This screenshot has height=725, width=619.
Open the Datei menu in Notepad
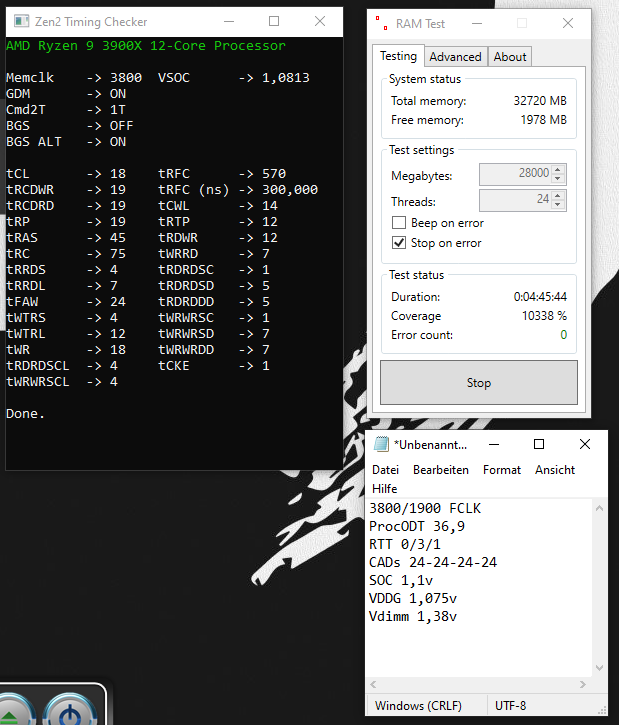pyautogui.click(x=385, y=470)
